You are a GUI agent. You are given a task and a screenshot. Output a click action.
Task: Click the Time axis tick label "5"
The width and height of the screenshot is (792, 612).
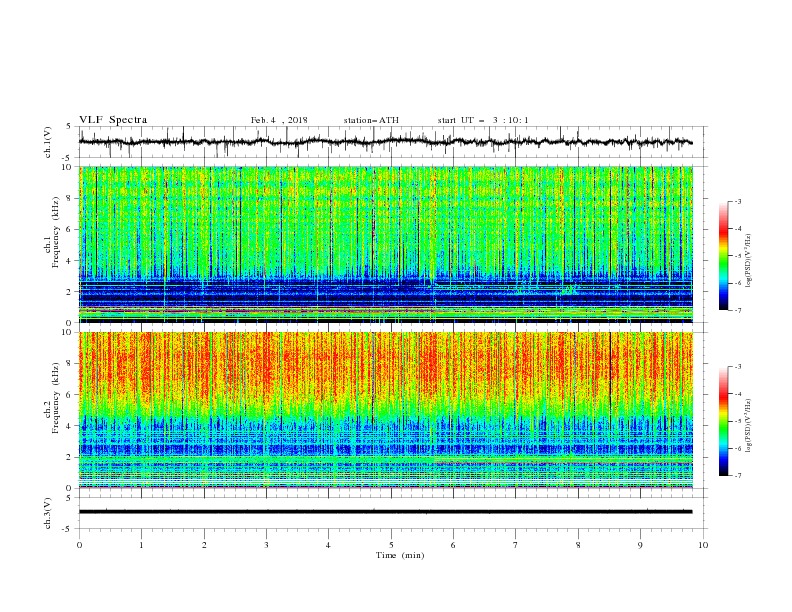[391, 545]
